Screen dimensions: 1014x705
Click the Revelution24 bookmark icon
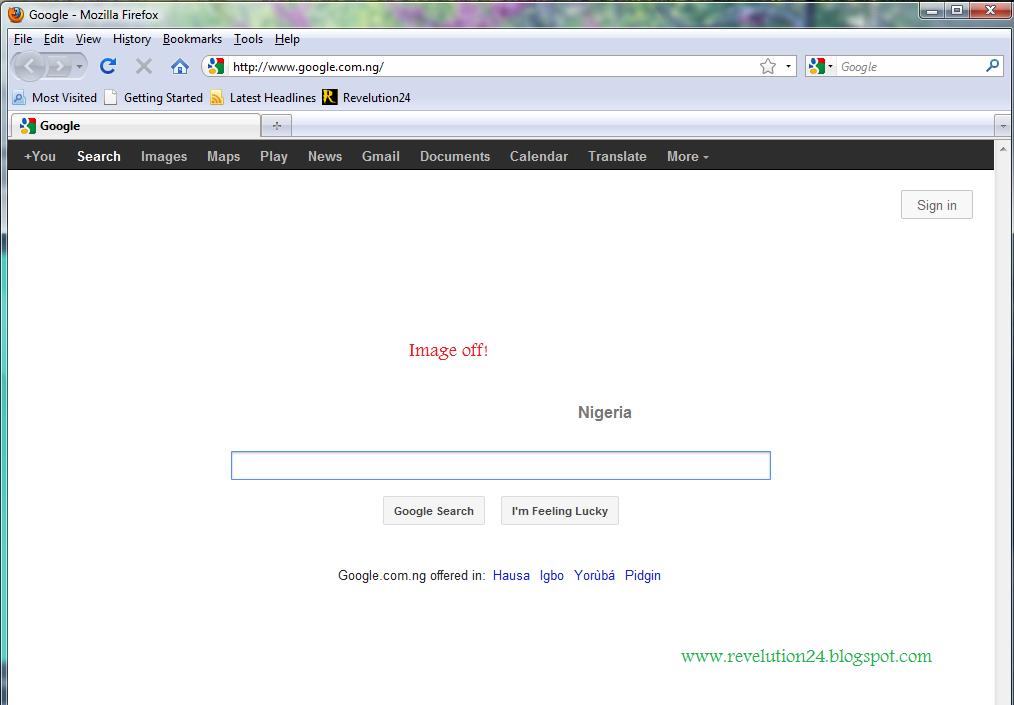pyautogui.click(x=330, y=97)
